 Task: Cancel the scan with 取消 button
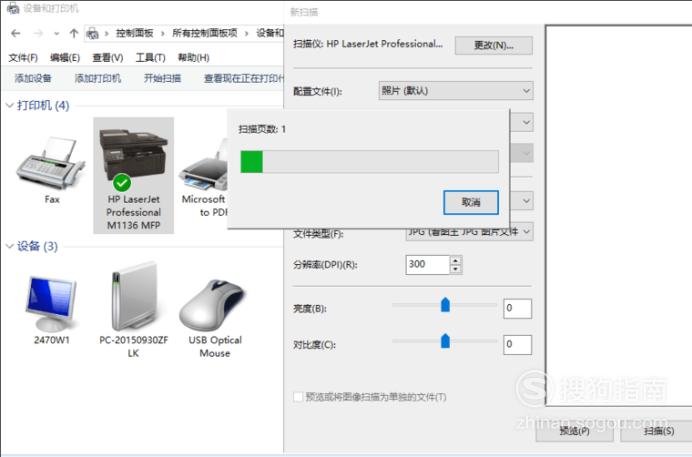pos(471,202)
